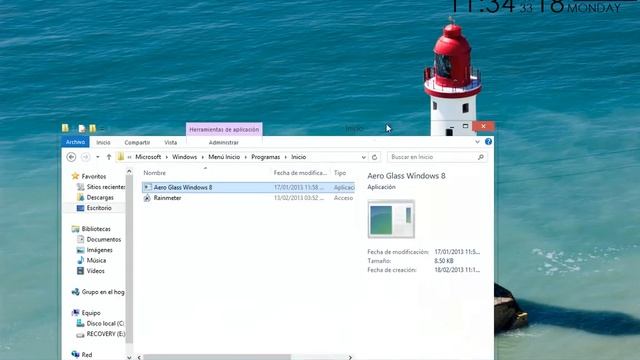Expand the address bar history dropdown
This screenshot has height=360, width=640.
click(x=363, y=157)
